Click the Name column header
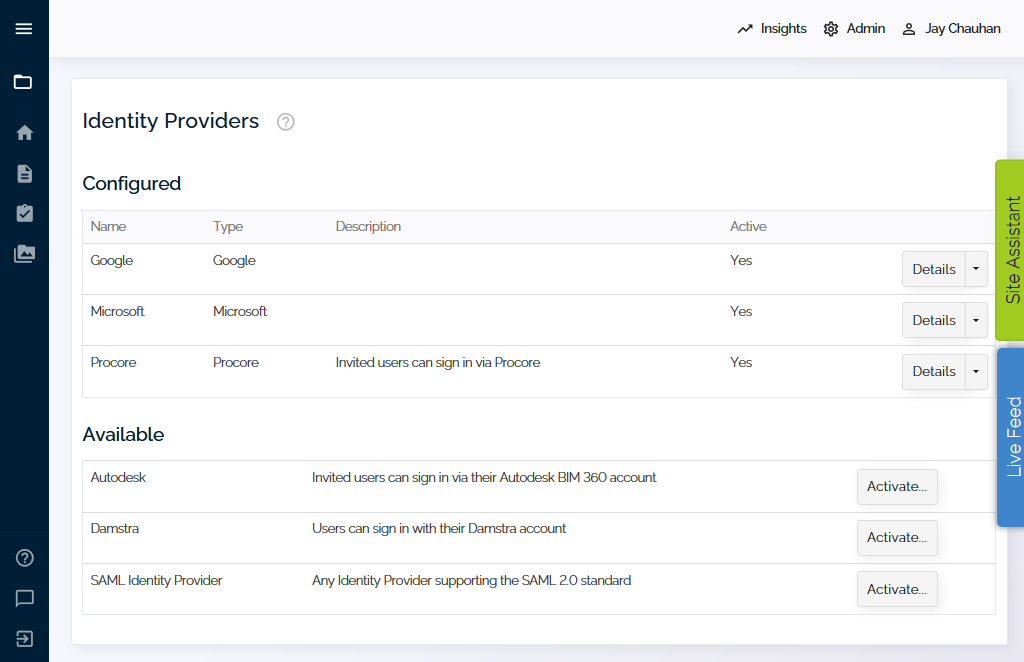The width and height of the screenshot is (1024, 662). (108, 227)
